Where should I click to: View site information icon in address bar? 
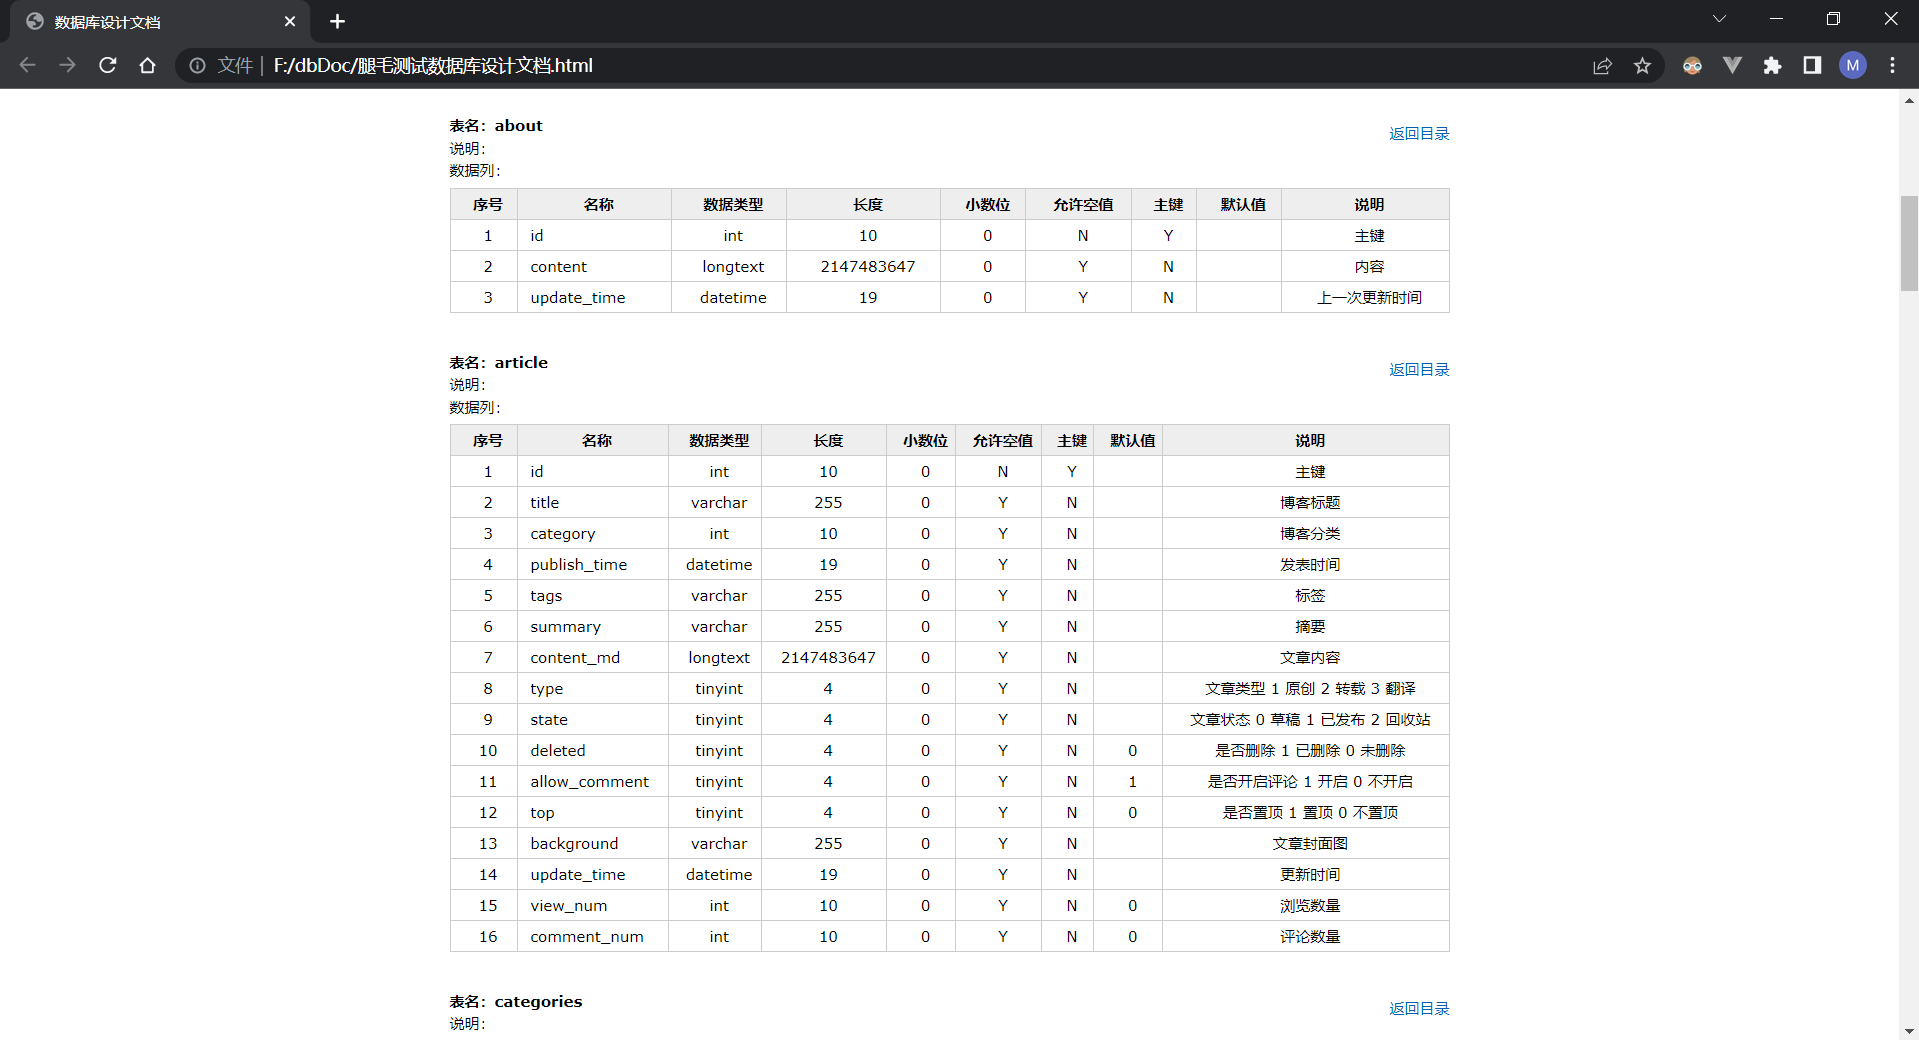point(197,65)
